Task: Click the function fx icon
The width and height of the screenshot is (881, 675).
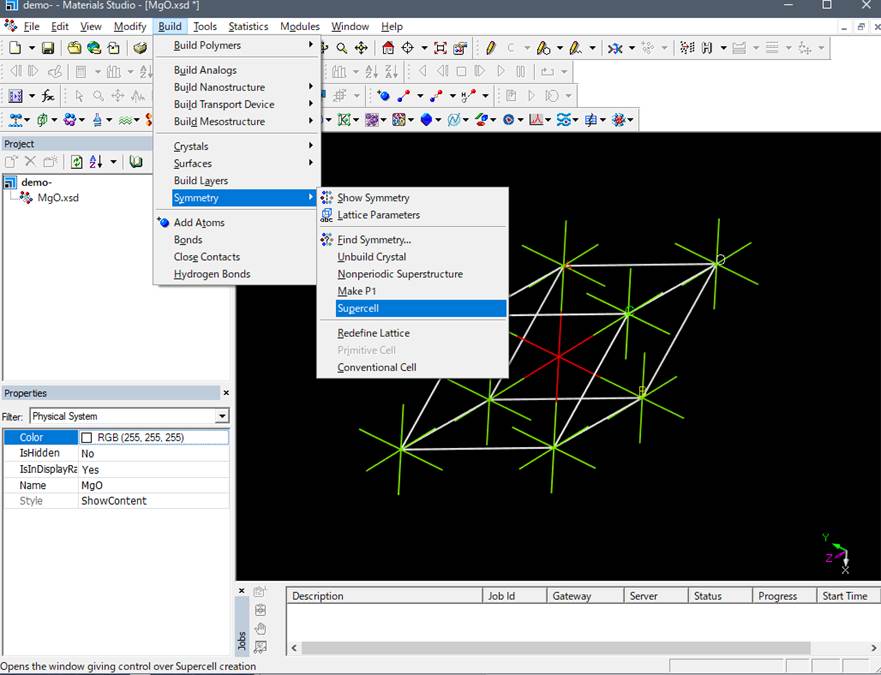Action: (48, 96)
